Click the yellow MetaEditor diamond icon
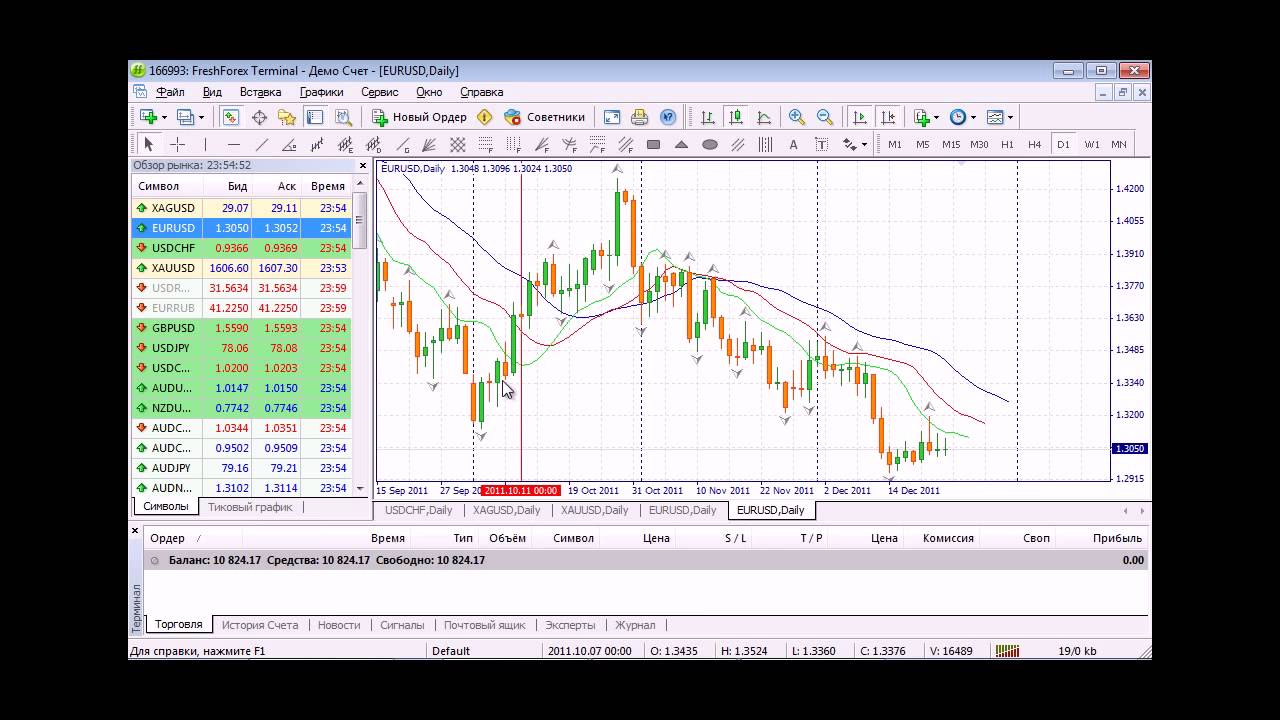1280x720 pixels. tap(485, 117)
